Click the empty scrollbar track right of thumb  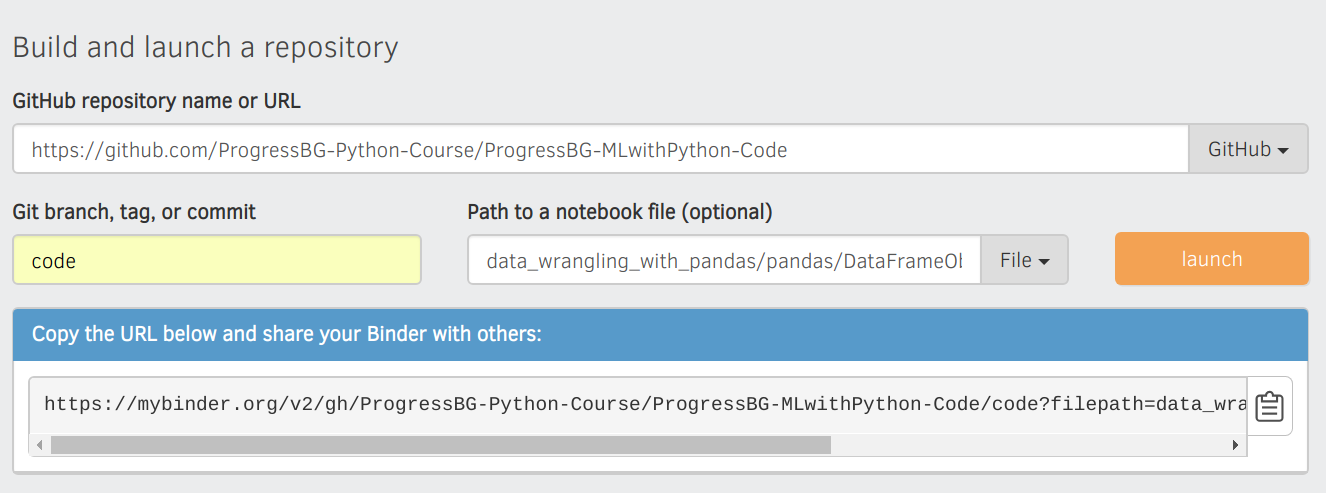(1030, 445)
